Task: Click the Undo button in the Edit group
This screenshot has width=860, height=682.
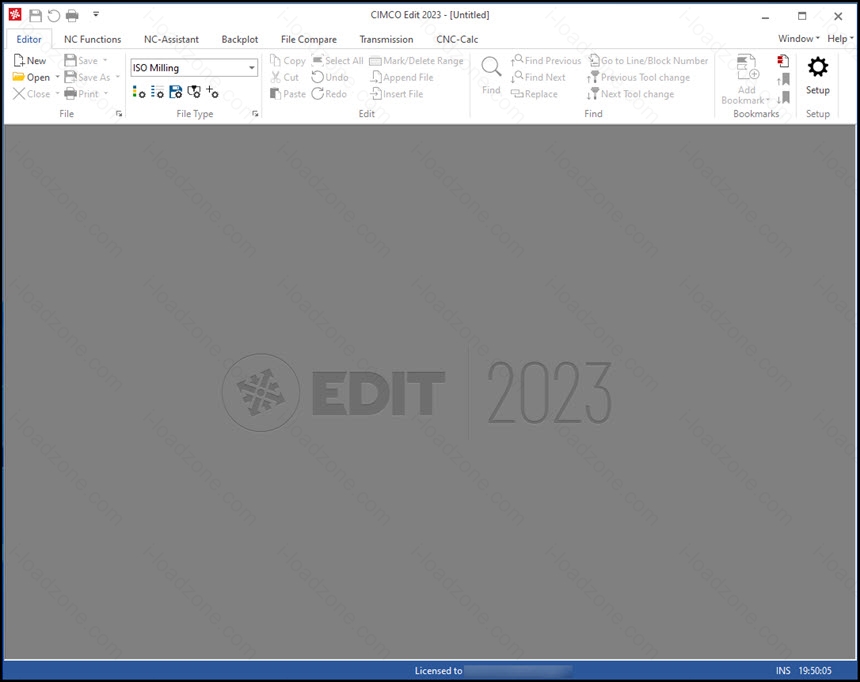Action: [330, 77]
